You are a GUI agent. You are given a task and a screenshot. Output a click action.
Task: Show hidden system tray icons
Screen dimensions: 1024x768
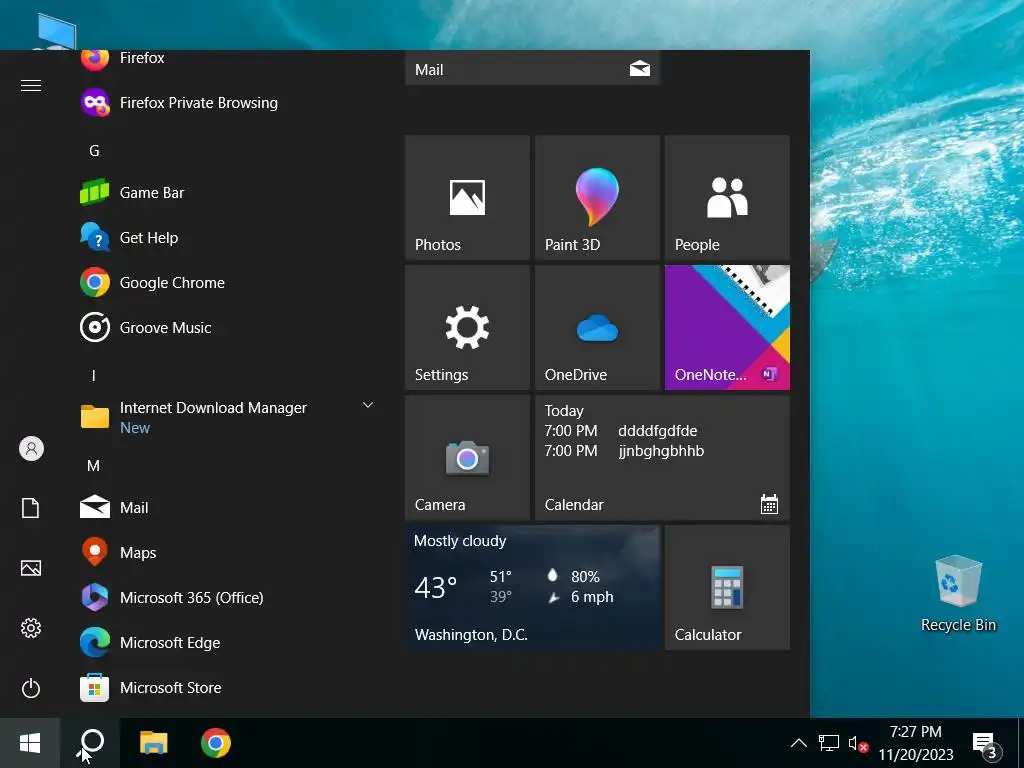pos(798,743)
